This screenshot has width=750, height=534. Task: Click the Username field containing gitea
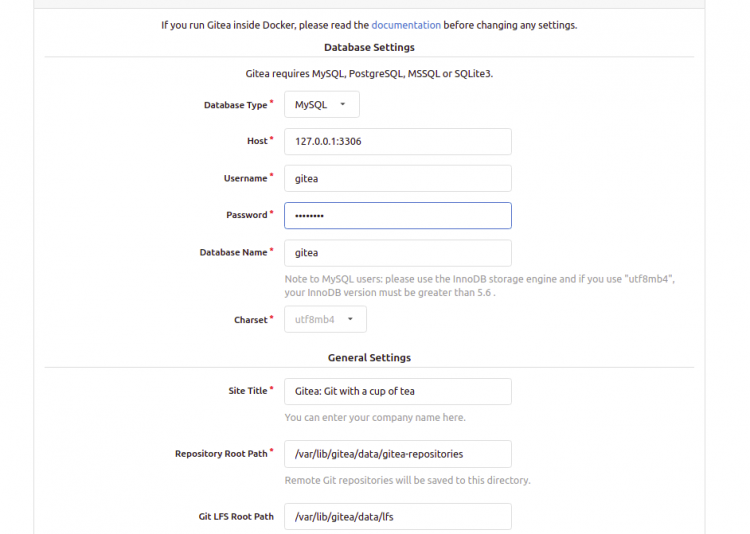(x=397, y=178)
